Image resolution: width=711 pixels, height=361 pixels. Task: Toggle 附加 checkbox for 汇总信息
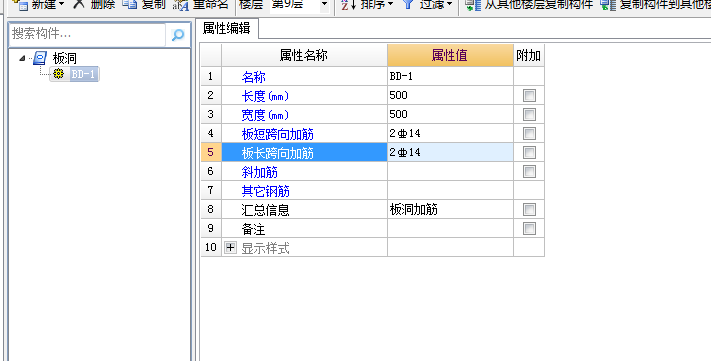[529, 210]
